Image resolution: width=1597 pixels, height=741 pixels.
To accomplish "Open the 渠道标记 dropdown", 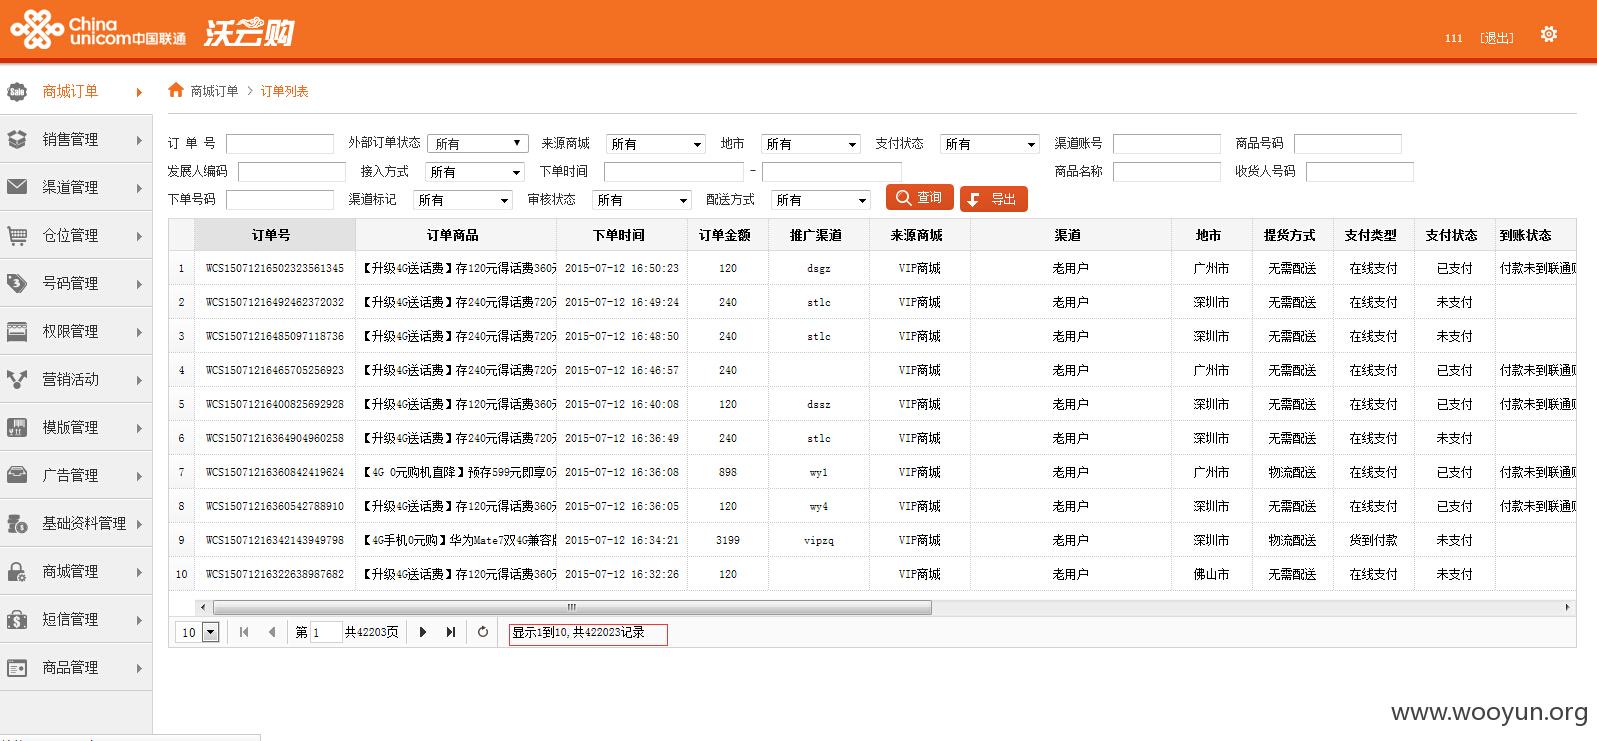I will [x=463, y=200].
